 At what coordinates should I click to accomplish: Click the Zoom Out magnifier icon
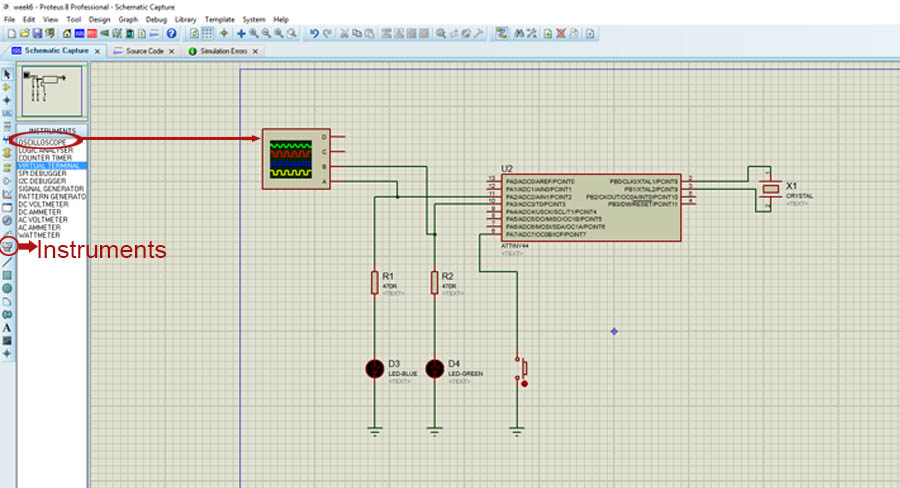tap(266, 33)
